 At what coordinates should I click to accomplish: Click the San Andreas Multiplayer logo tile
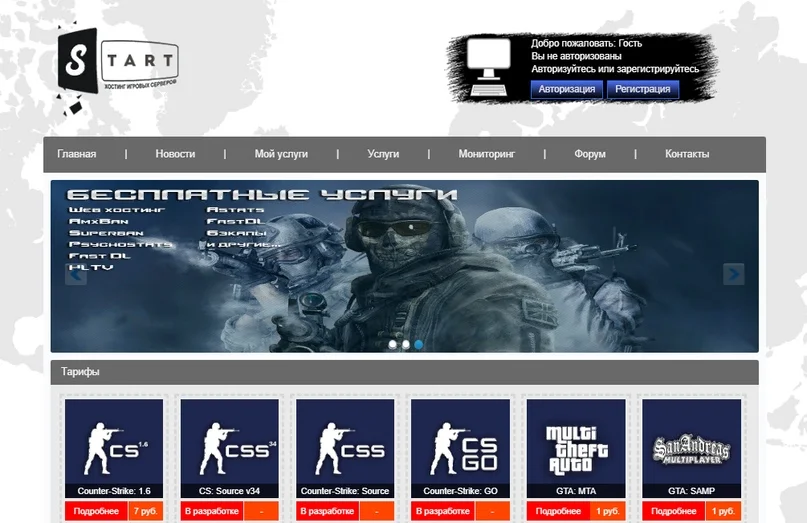click(691, 442)
